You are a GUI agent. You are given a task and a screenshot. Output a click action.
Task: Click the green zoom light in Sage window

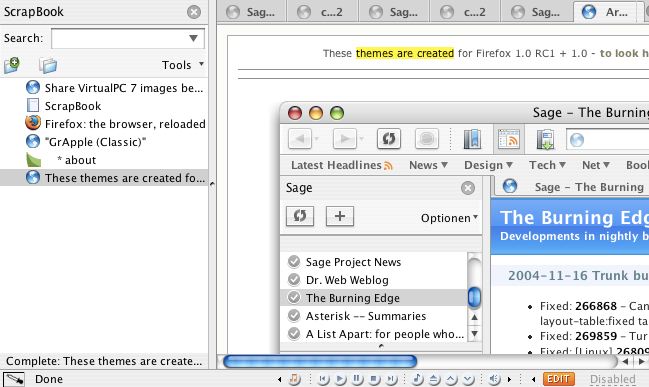tap(337, 113)
